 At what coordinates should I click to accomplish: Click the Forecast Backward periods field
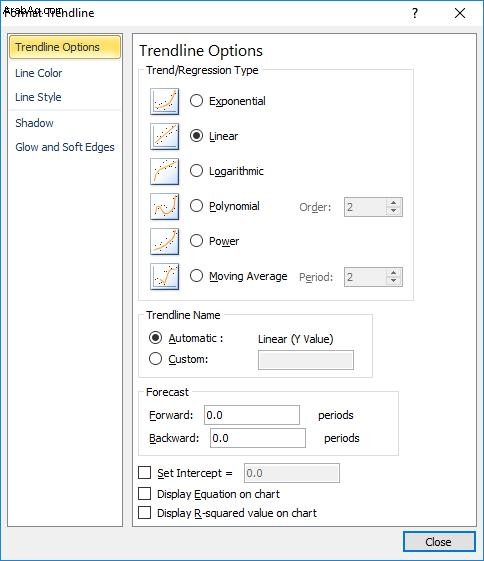click(x=258, y=438)
